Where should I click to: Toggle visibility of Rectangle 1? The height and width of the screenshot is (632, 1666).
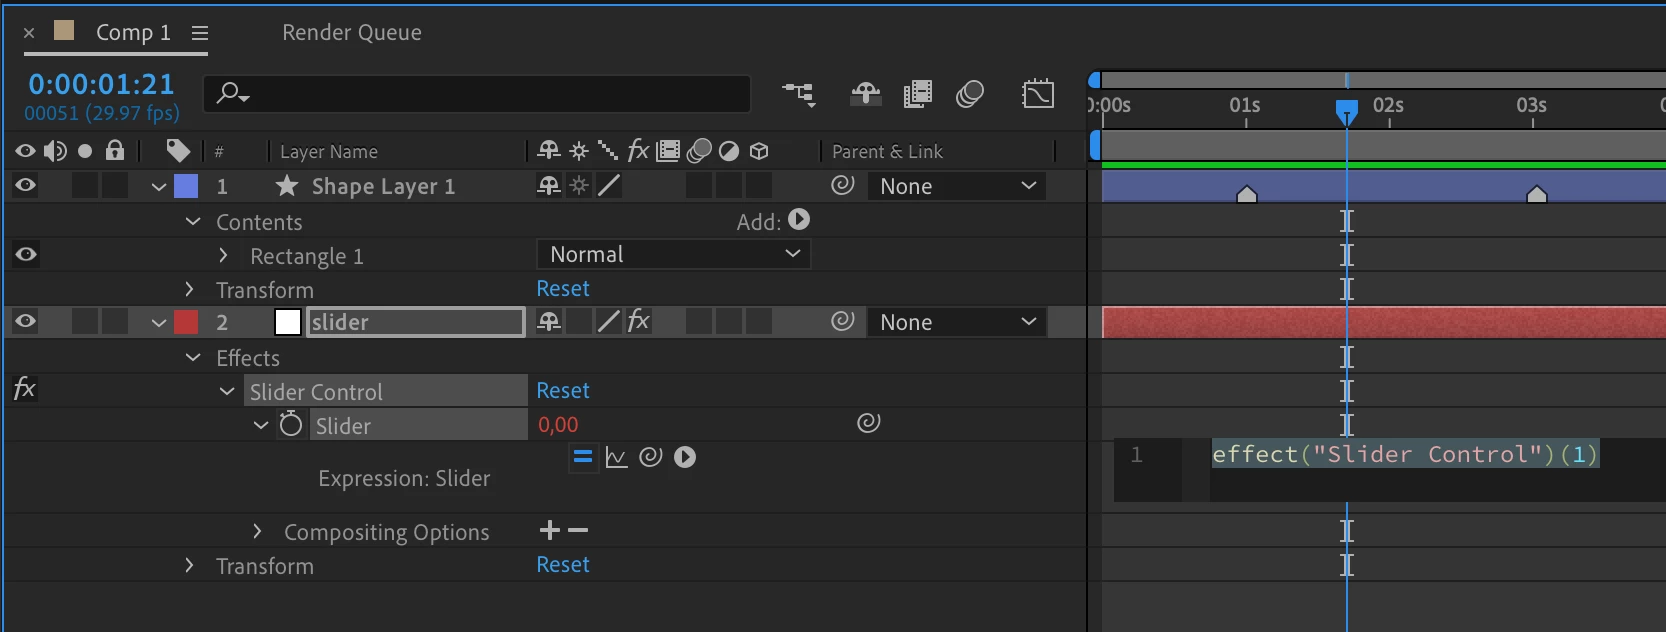click(x=26, y=254)
